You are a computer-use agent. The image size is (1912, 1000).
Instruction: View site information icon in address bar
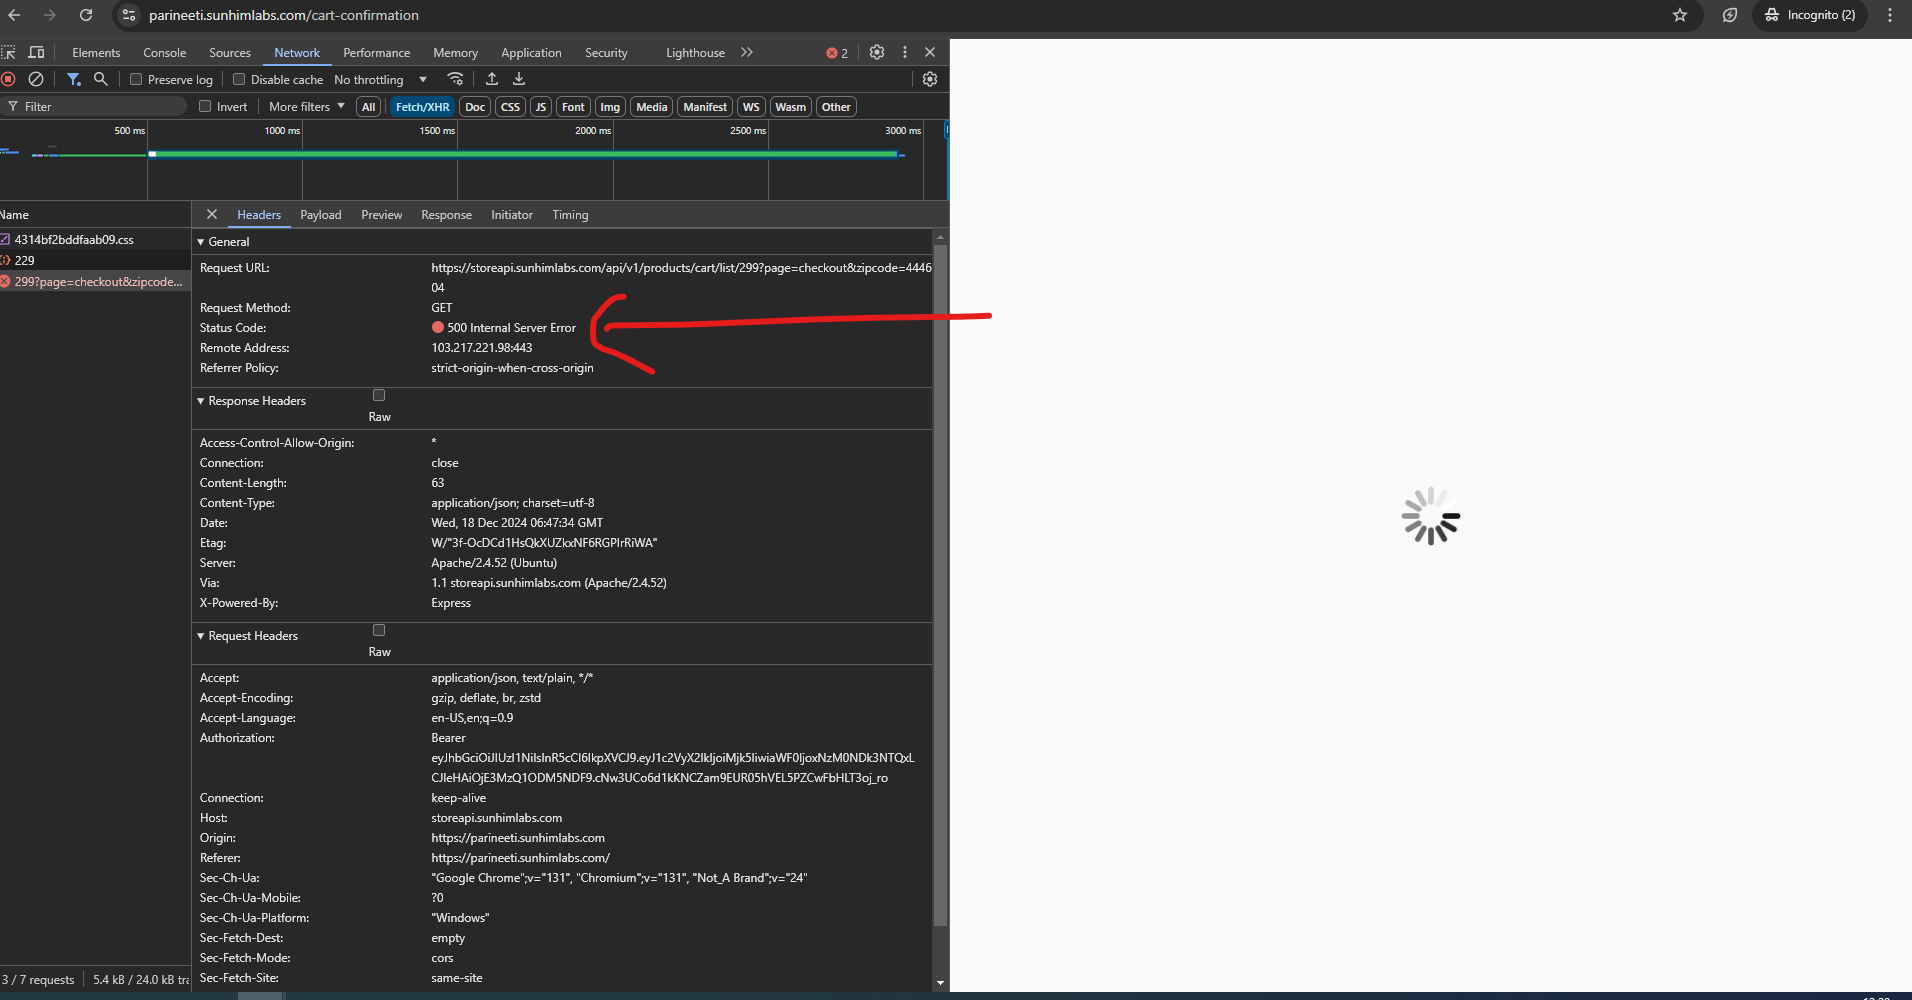[128, 15]
